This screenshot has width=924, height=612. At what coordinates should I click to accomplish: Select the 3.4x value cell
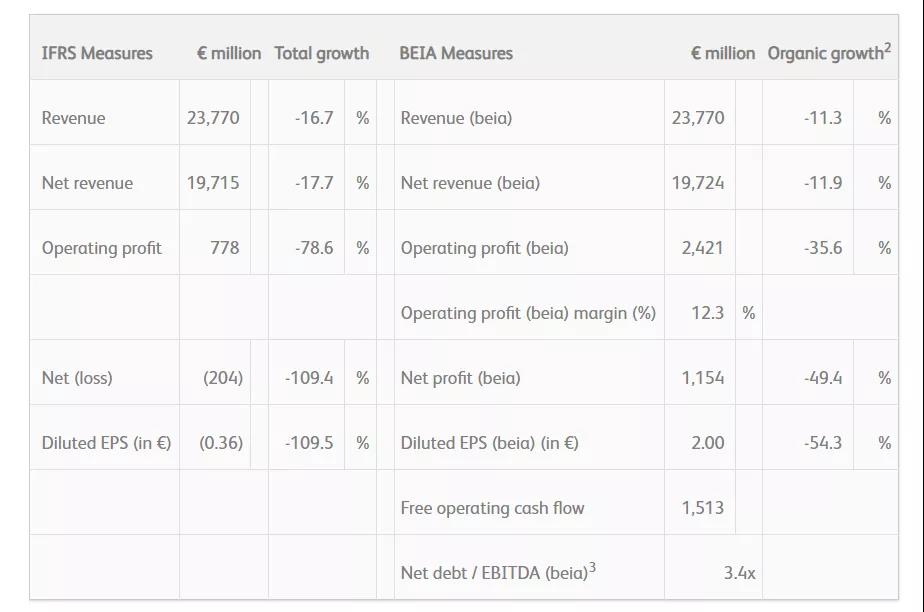click(x=739, y=573)
